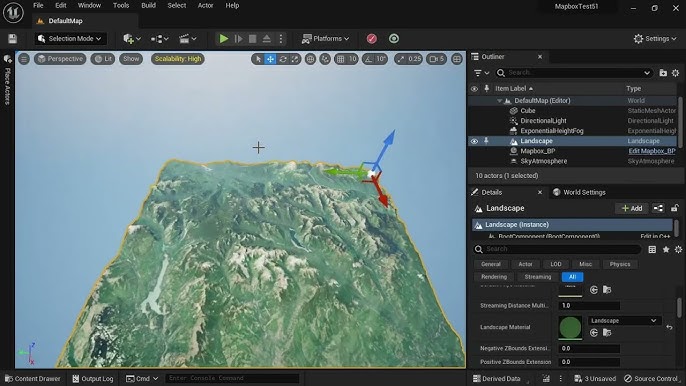Screen dimensions: 686x386
Task: Open the quick add content menu
Action: pyautogui.click(x=132, y=39)
